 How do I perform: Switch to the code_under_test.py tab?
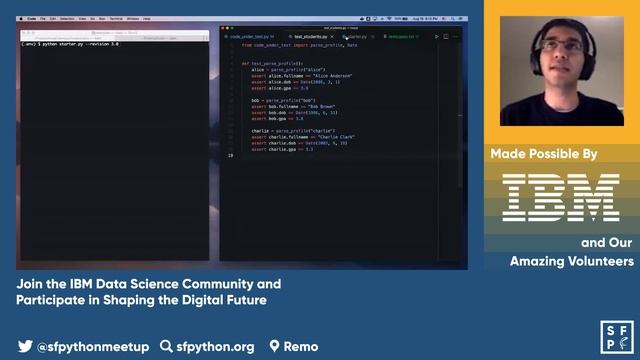coord(249,37)
